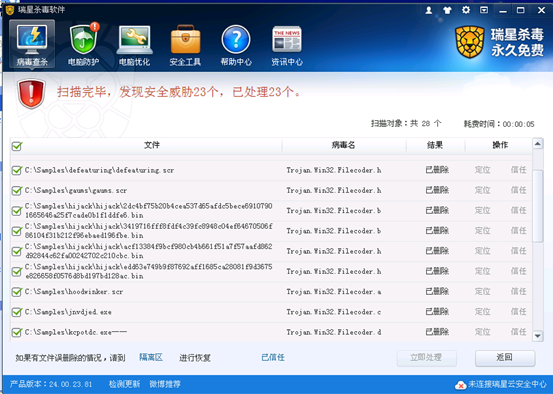Viewport: 553px width, 394px height.
Task: Click the scroll up arrow of results list
Action: [x=537, y=144]
